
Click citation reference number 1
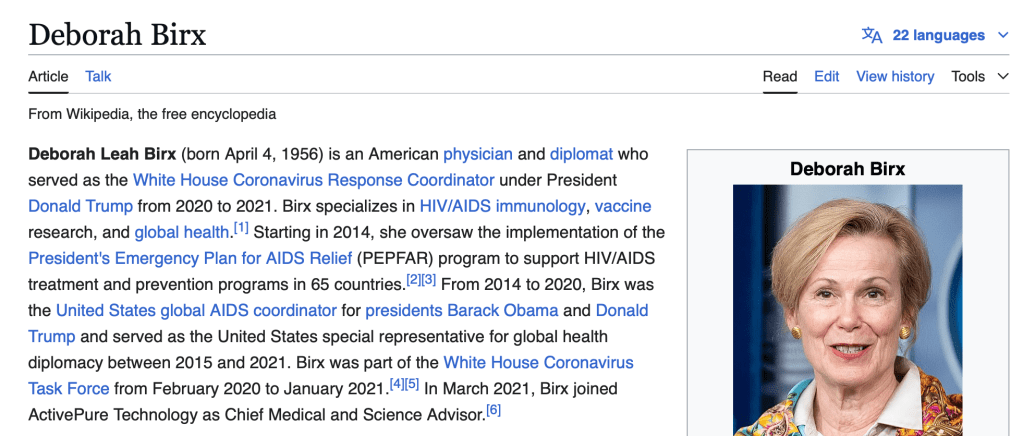click(x=241, y=228)
